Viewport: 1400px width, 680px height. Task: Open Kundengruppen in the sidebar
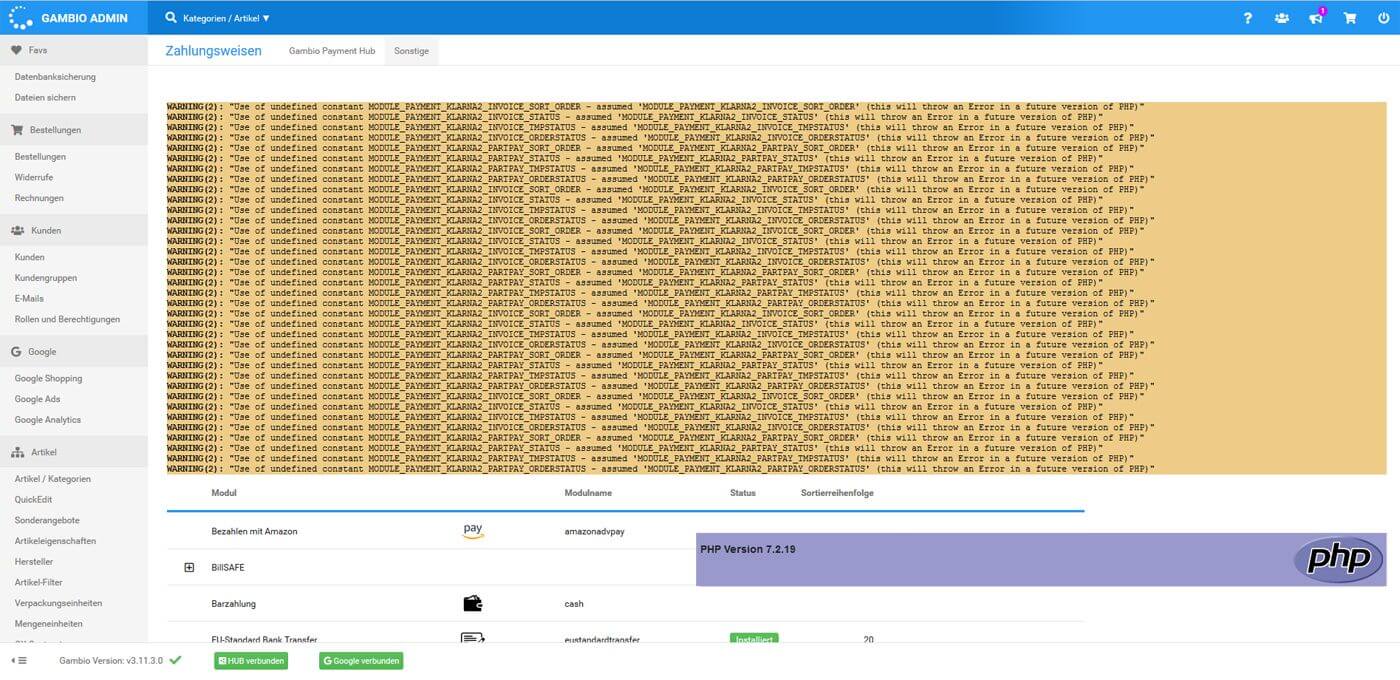[x=45, y=278]
